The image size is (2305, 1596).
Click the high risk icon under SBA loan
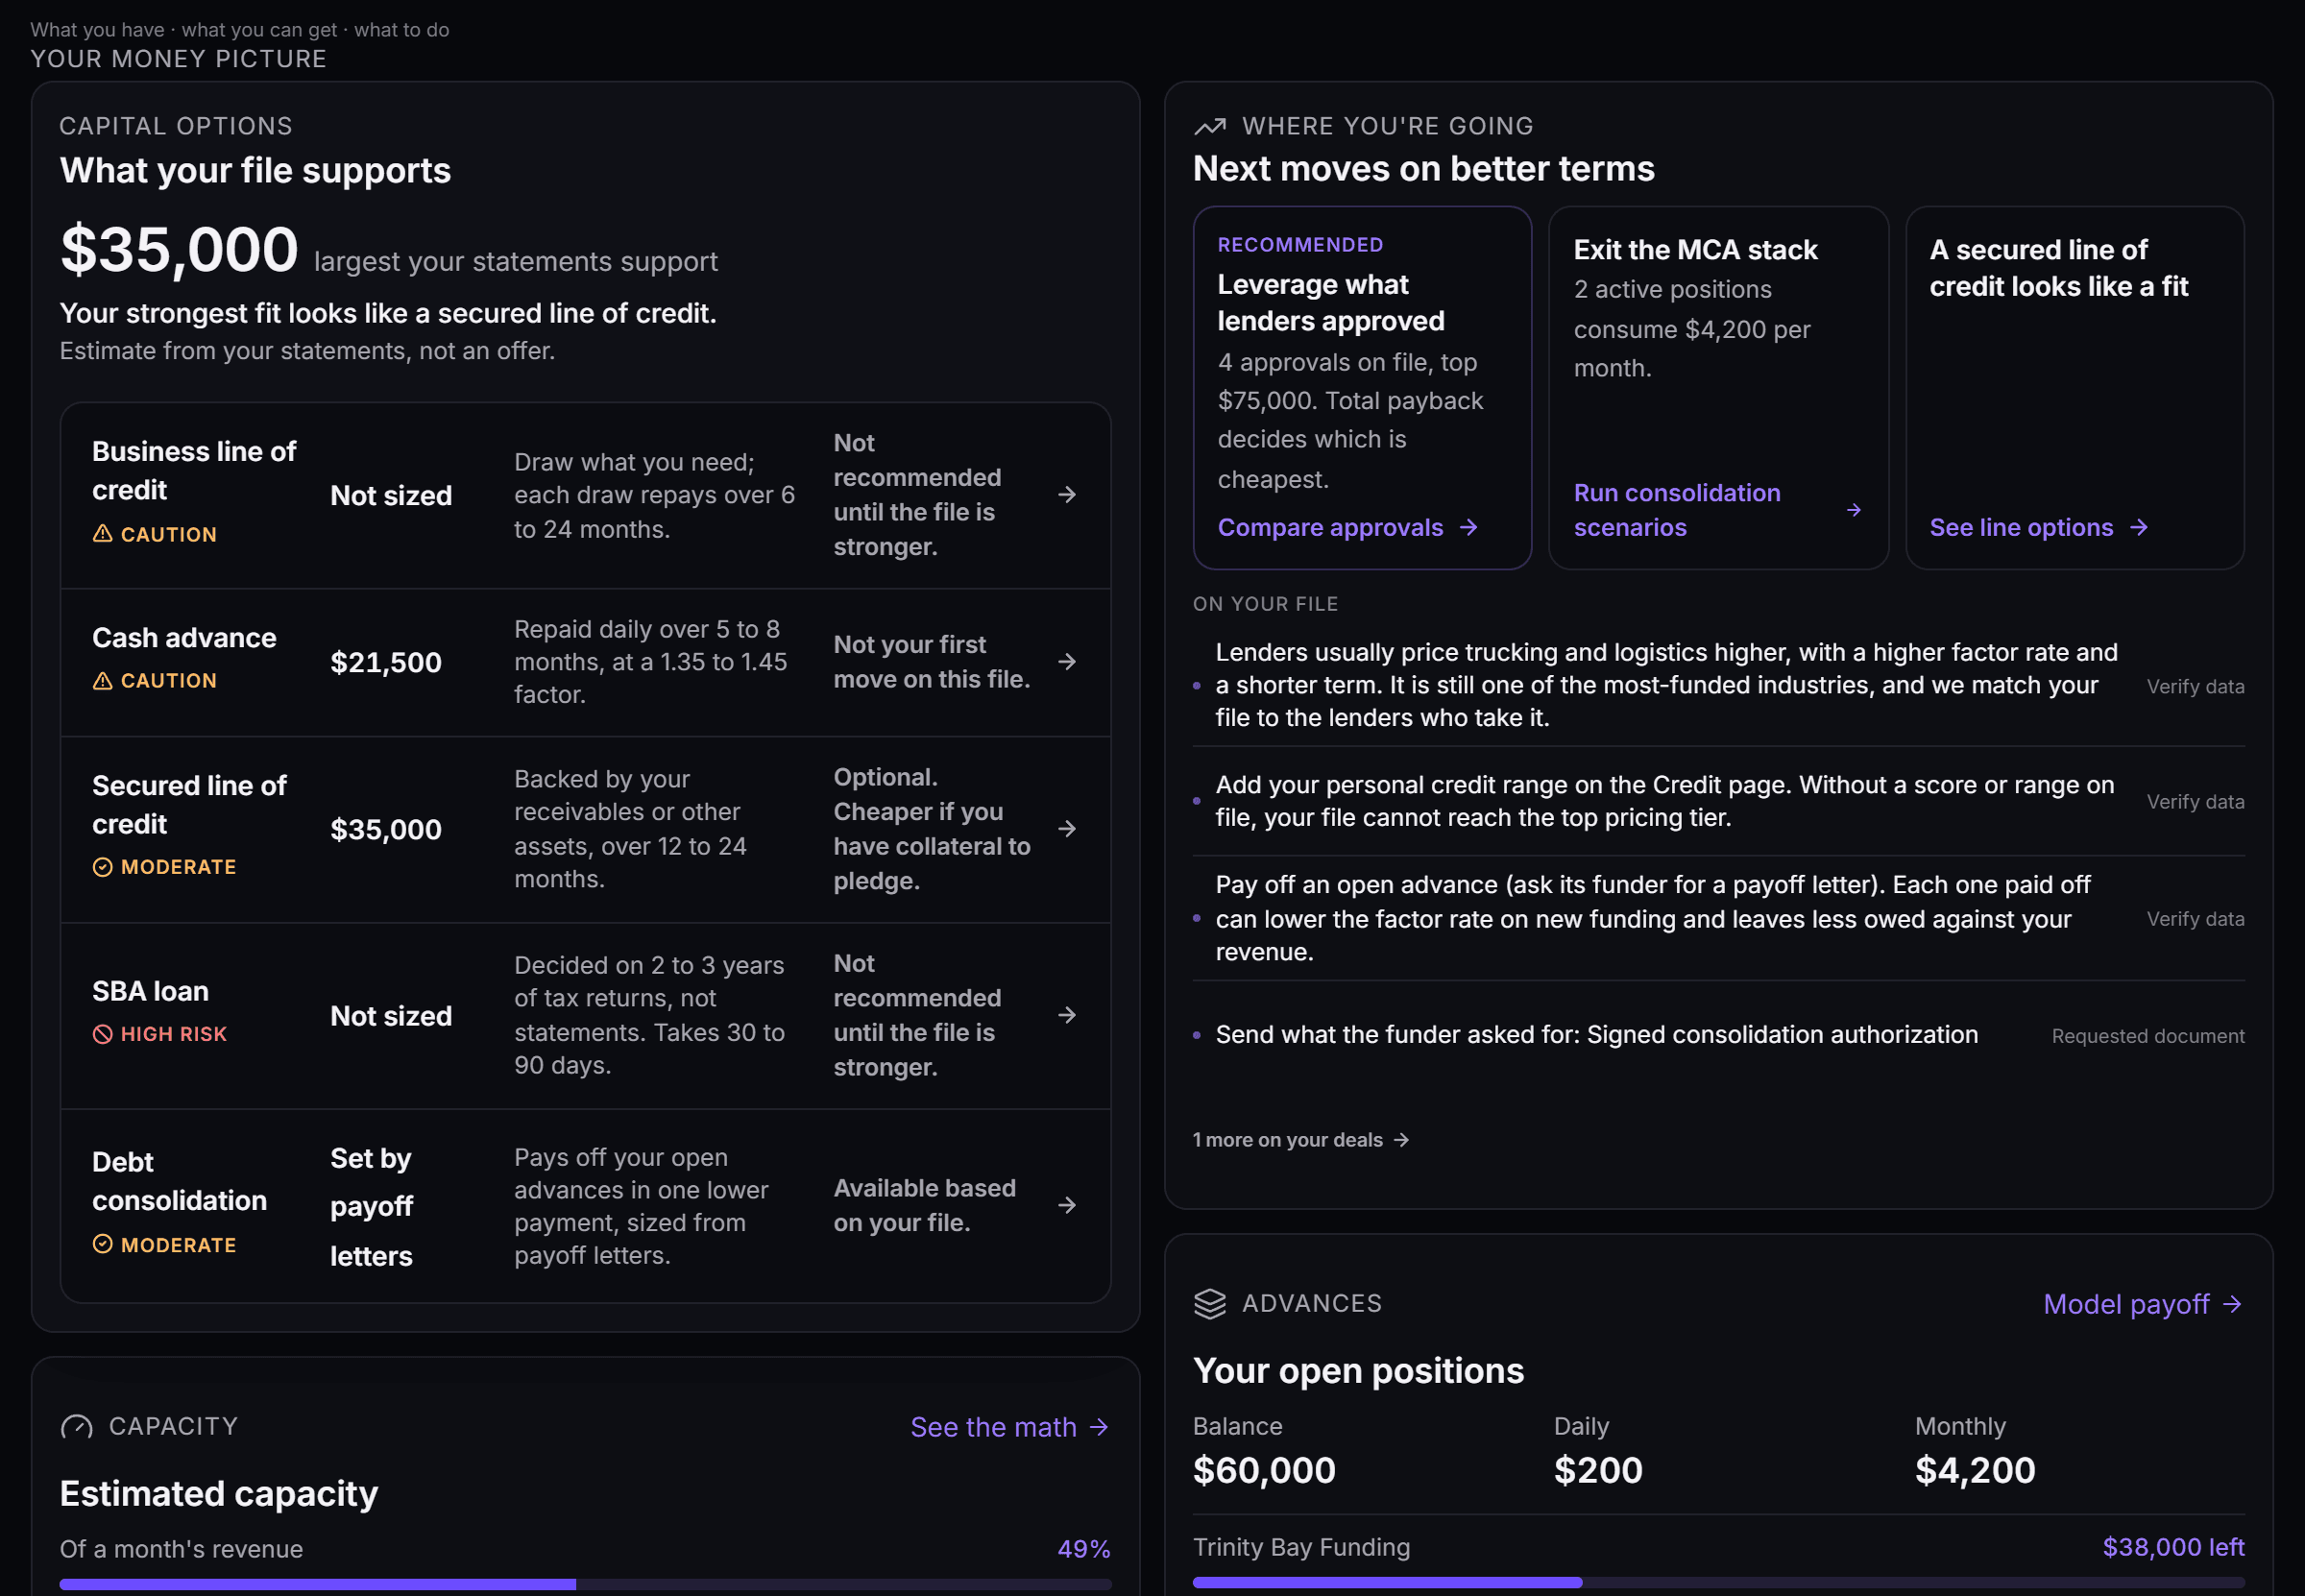(x=102, y=1034)
